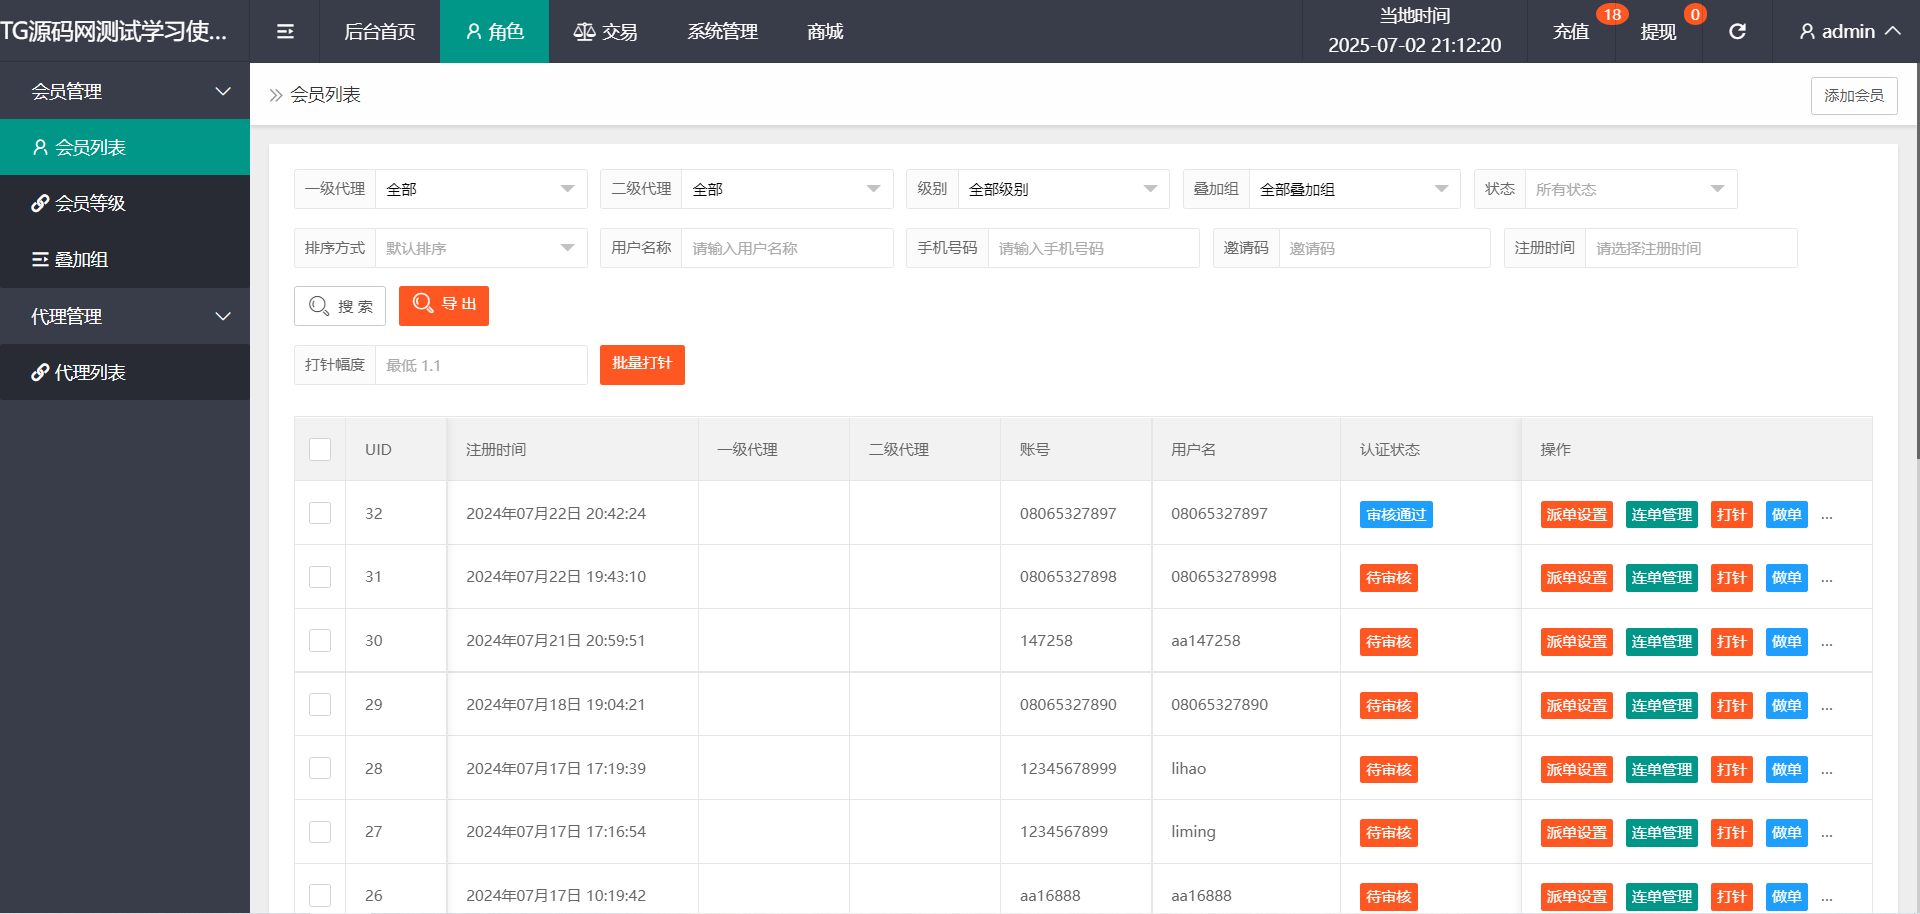Check the checkbox for UID 32 row
Screen dimensions: 1920x914
point(320,513)
